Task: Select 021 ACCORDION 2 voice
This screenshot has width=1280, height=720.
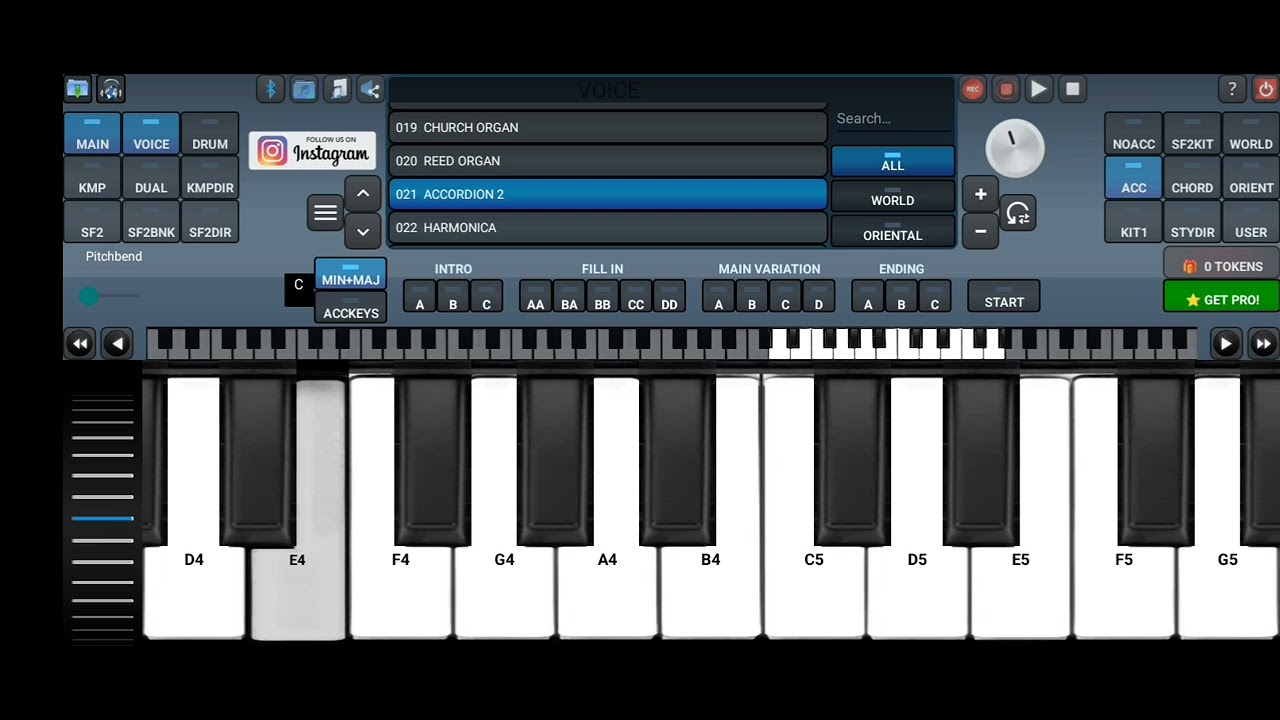Action: (608, 194)
